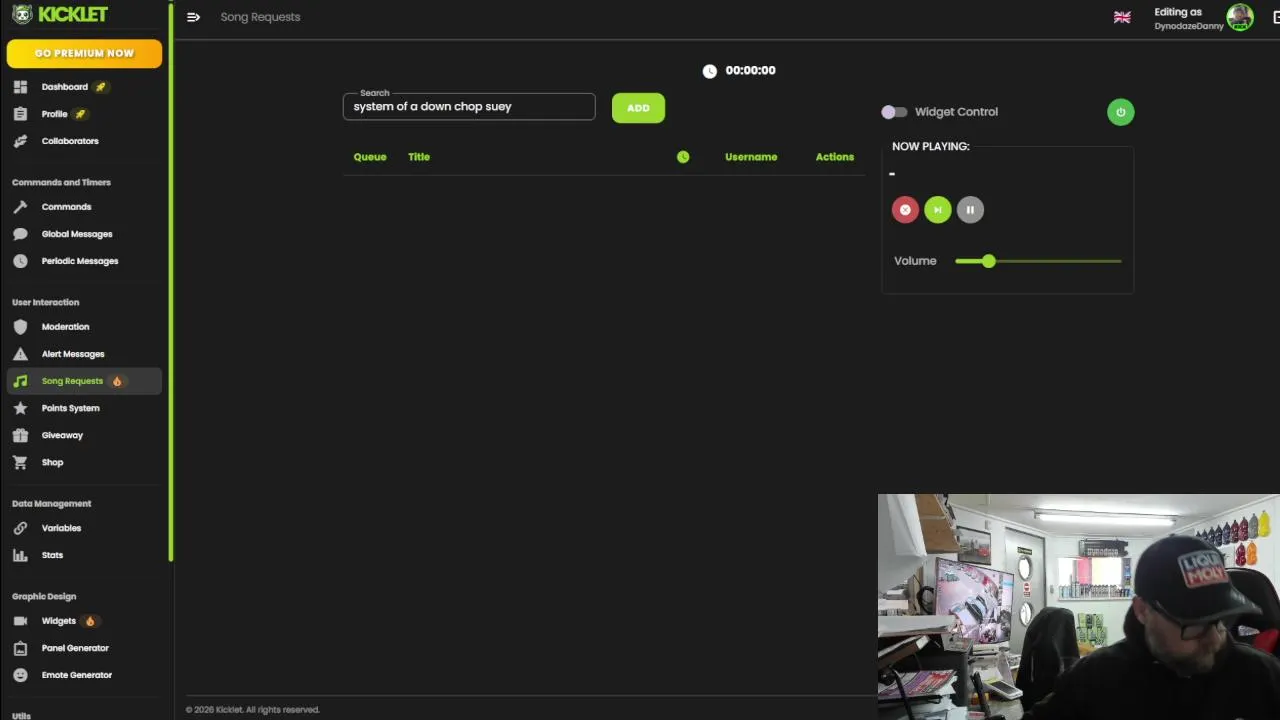Click the webcam overlay thumbnail
This screenshot has width=1280, height=720.
pos(1079,607)
